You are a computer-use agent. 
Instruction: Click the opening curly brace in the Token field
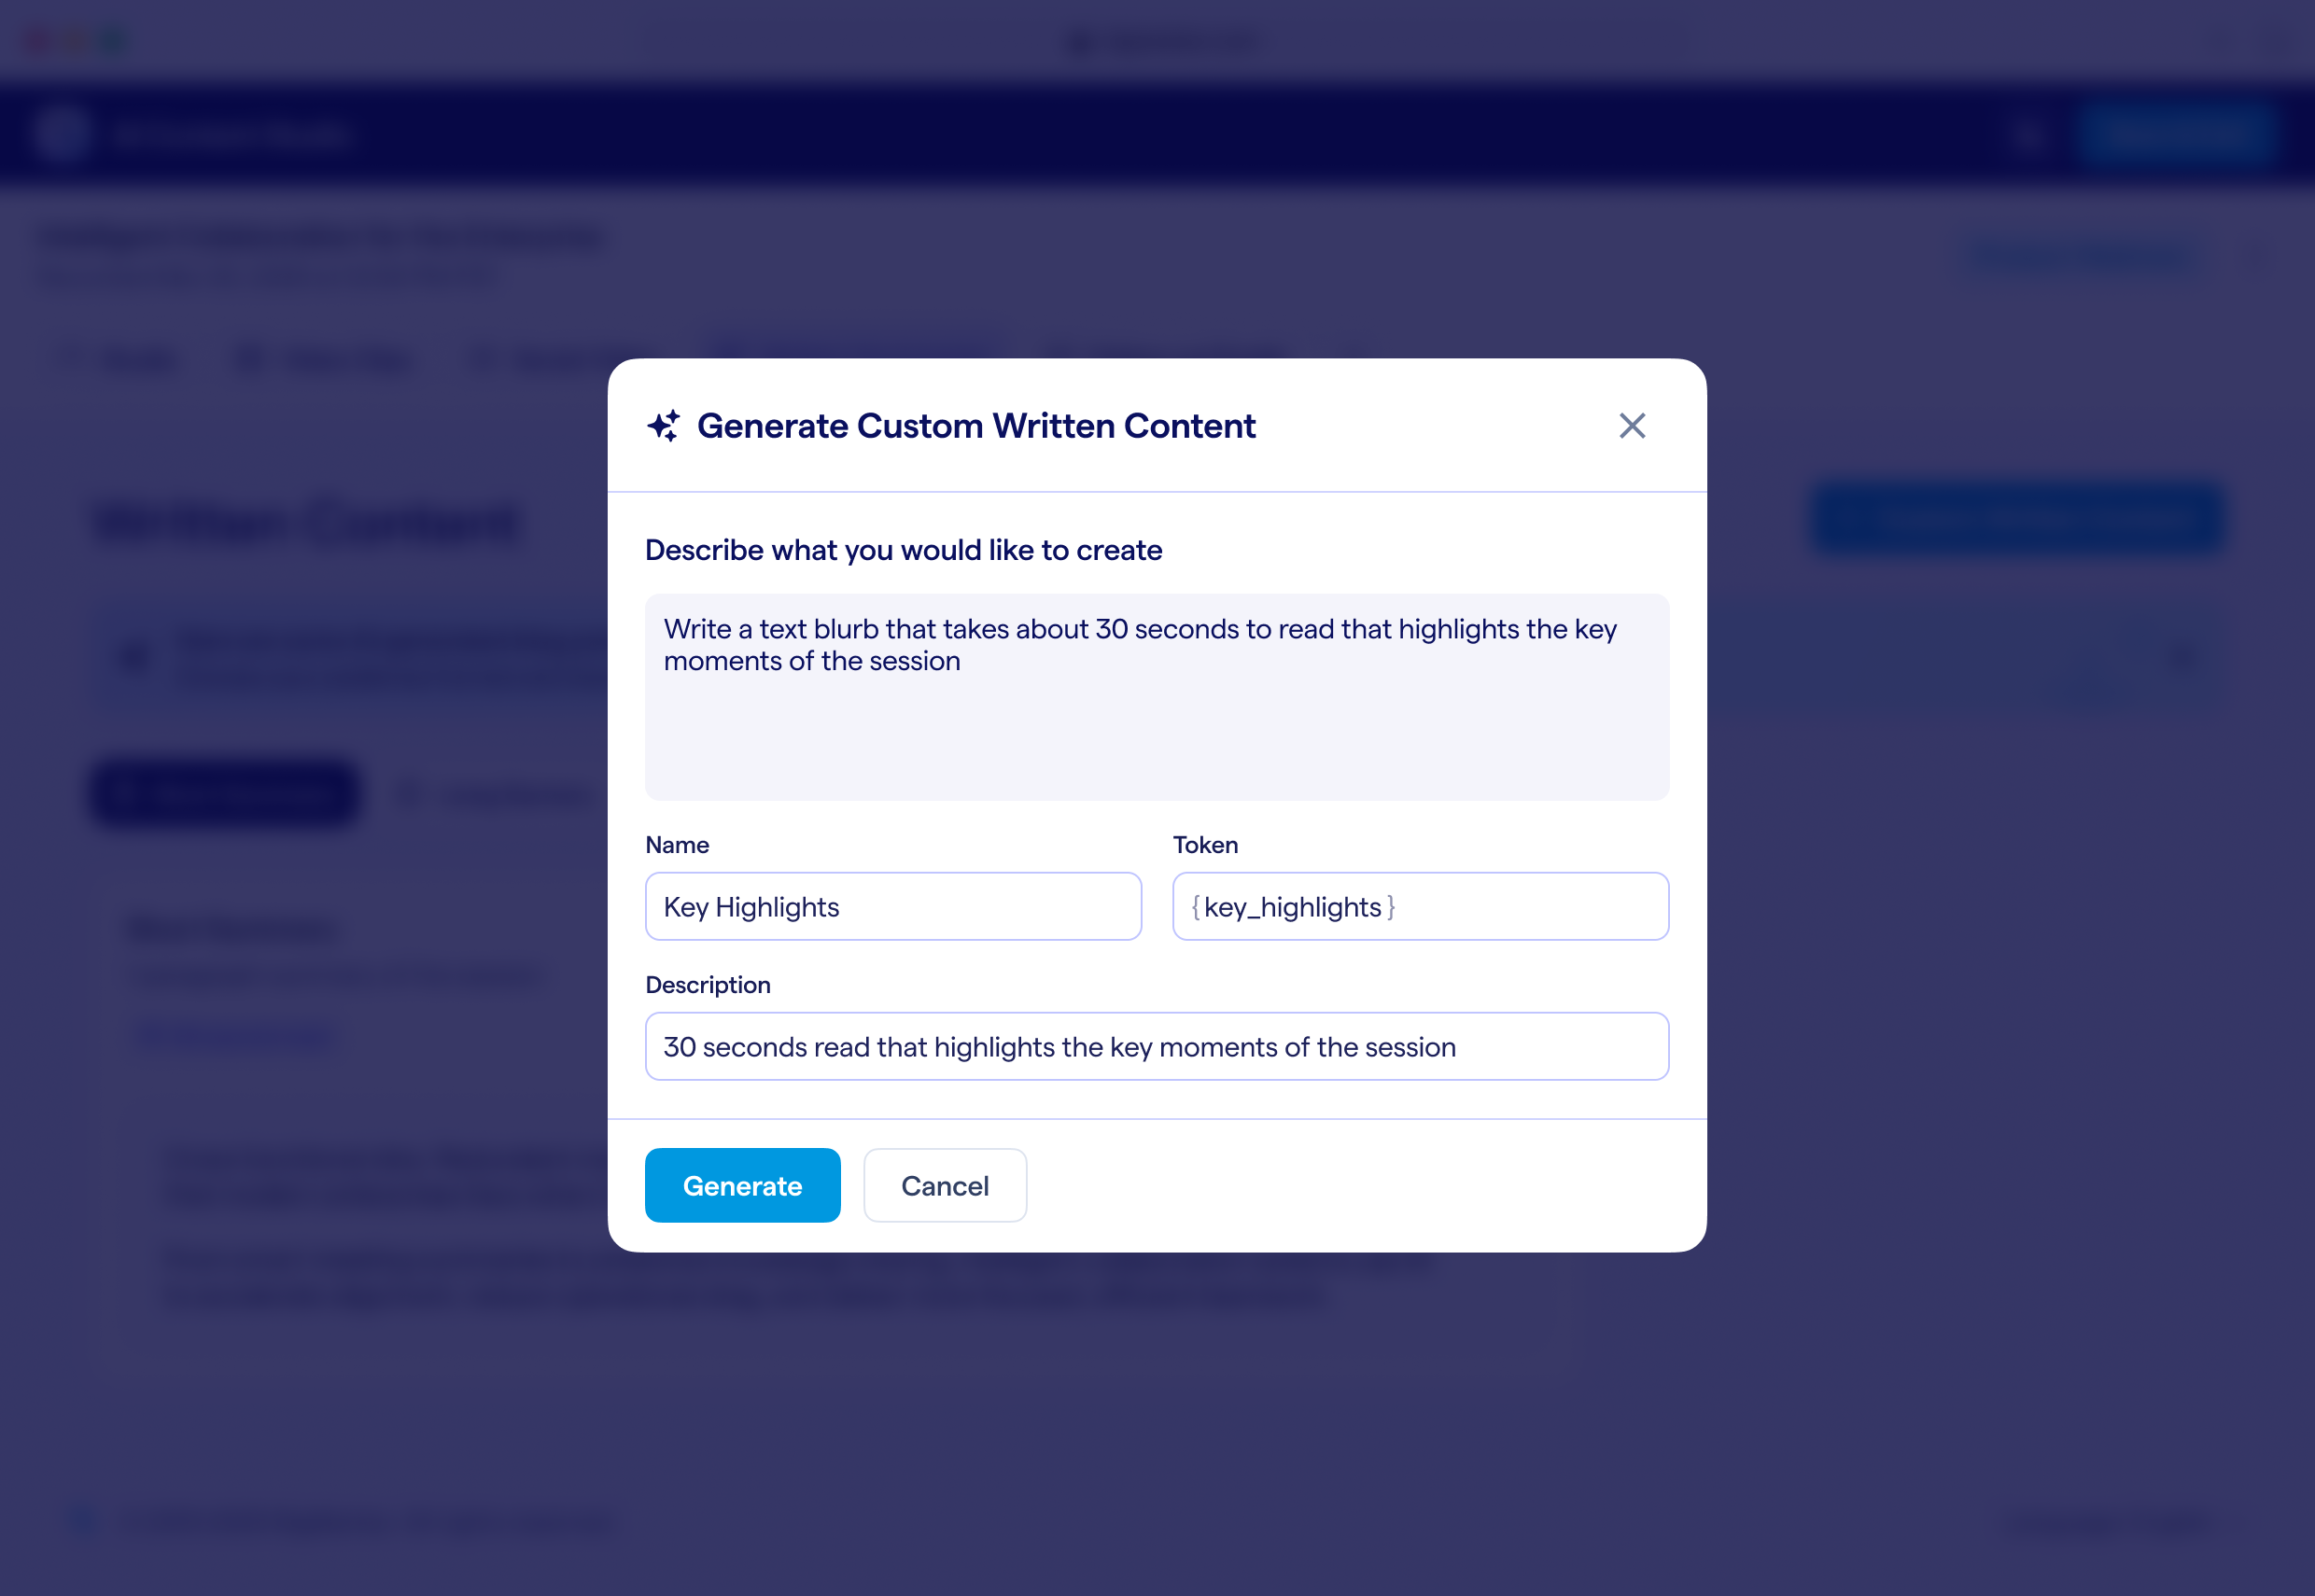[1195, 907]
